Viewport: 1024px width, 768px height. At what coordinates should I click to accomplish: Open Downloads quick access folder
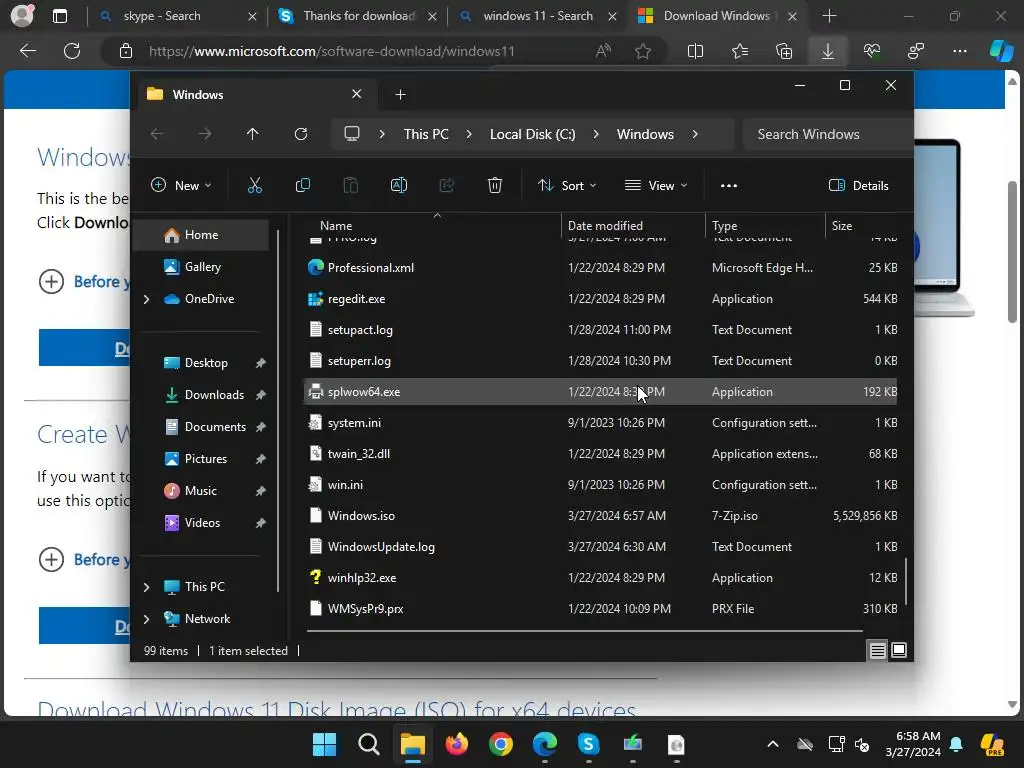point(214,395)
